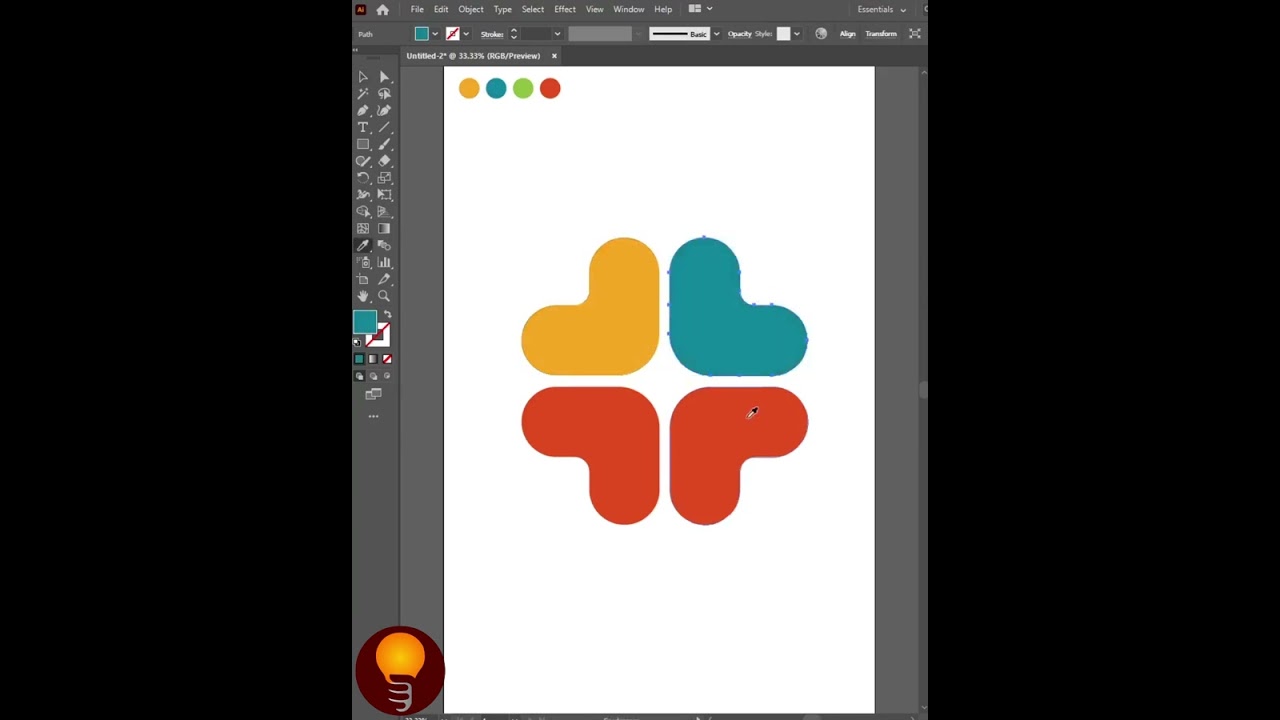Image resolution: width=1280 pixels, height=720 pixels.
Task: Go to Illustrator Home screen
Action: click(x=382, y=9)
